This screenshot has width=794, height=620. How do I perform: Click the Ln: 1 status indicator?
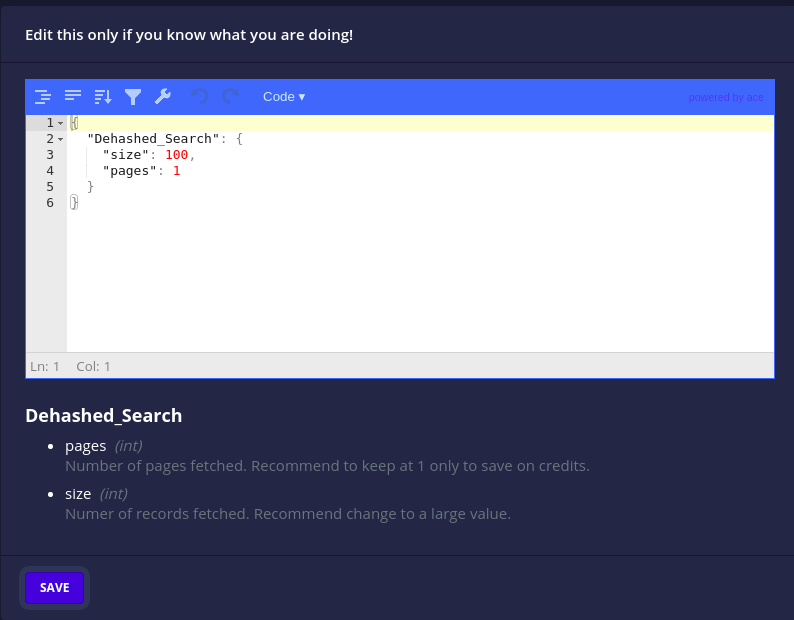(x=45, y=366)
